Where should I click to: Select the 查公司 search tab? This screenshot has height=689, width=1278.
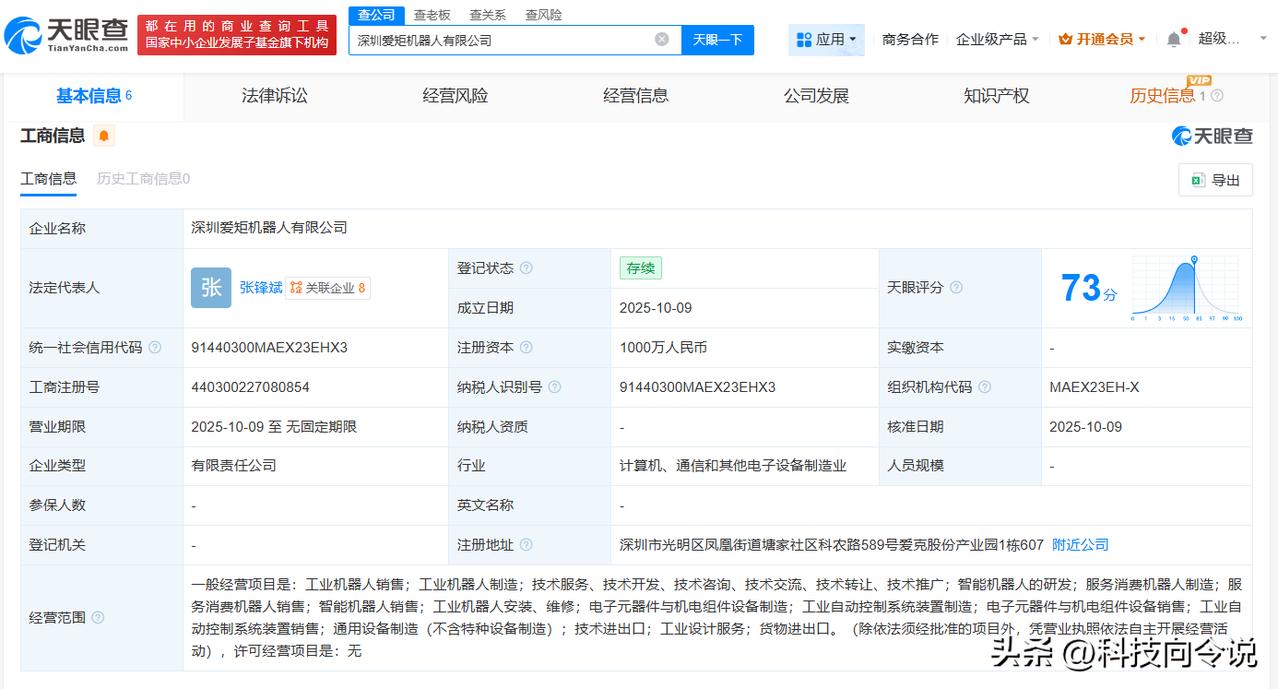point(377,15)
